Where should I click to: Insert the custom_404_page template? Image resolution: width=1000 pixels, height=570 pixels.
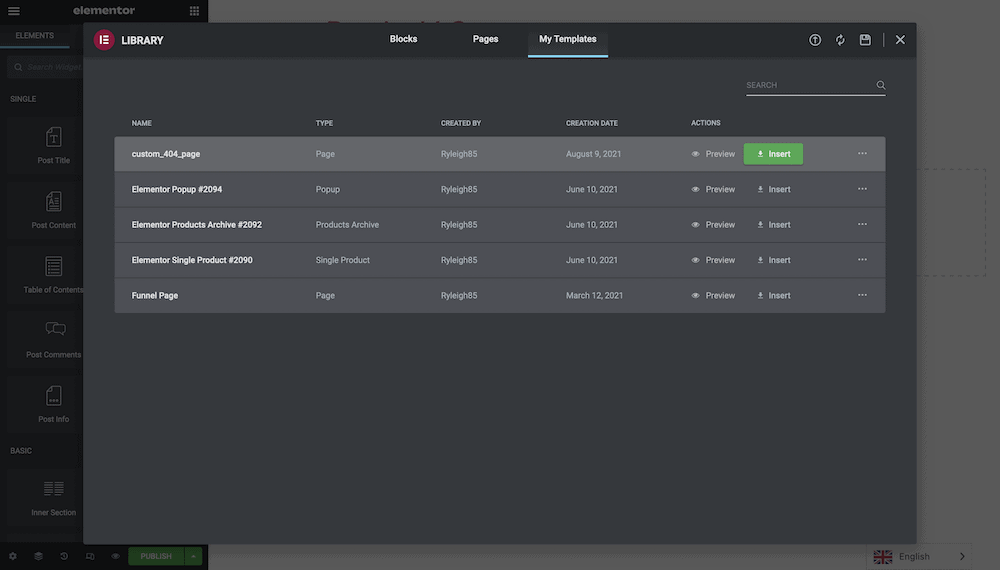point(773,154)
